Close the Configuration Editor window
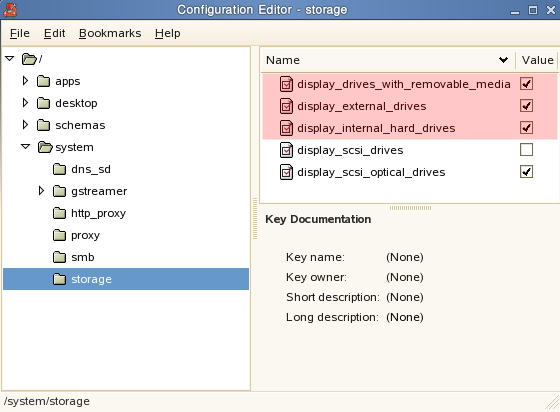Viewport: 560px width, 412px height. click(x=551, y=10)
